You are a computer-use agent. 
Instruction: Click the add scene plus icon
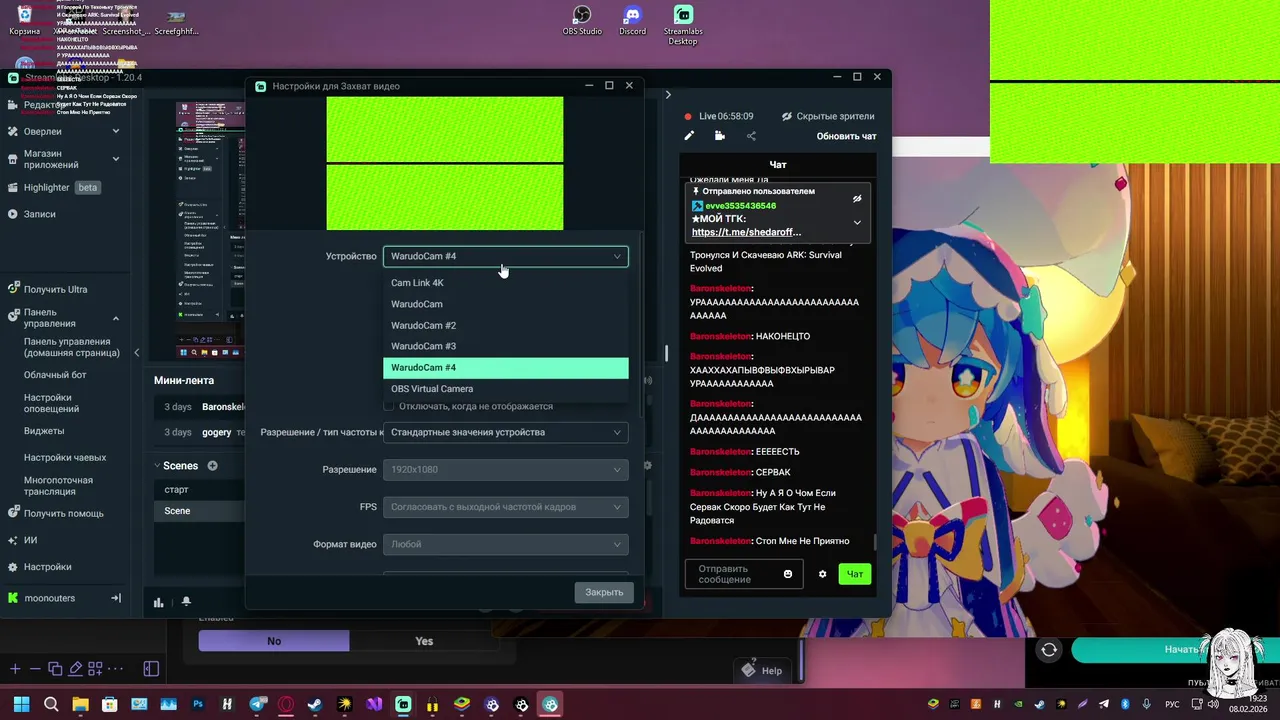point(212,466)
